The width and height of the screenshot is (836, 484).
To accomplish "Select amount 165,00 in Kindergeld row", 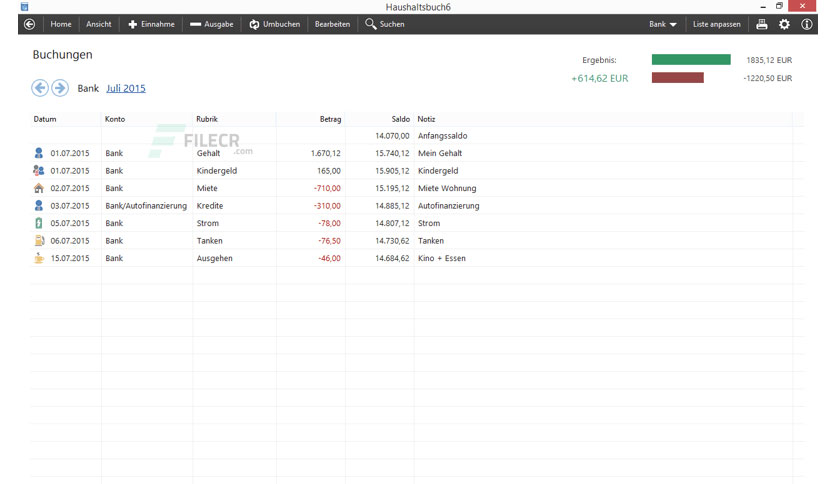I will tap(329, 171).
